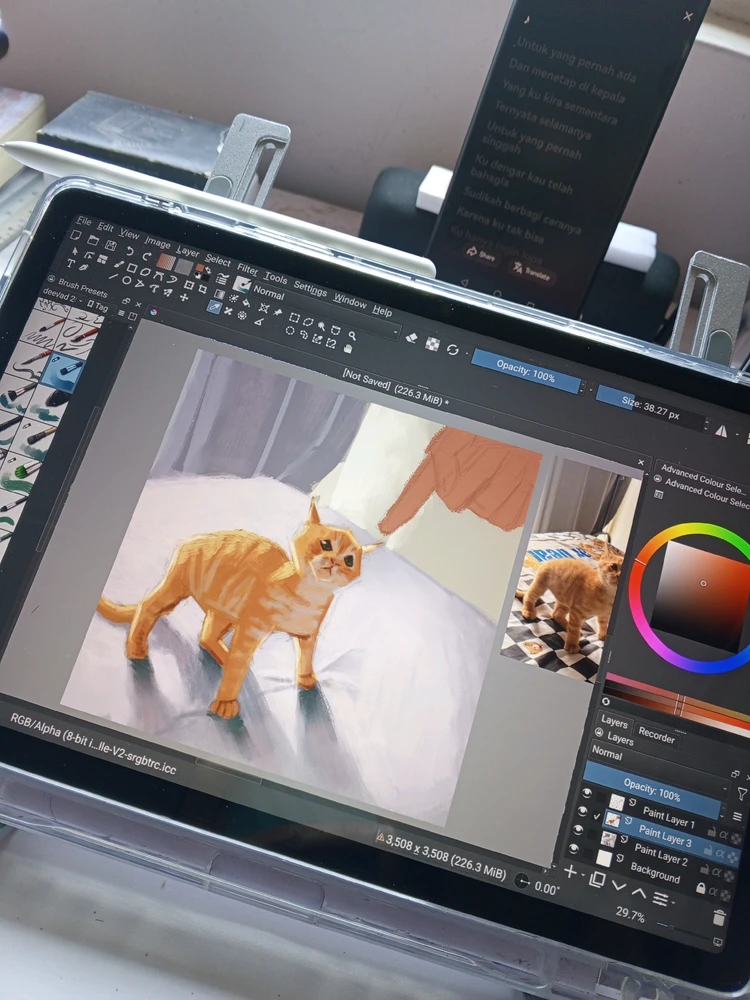
Task: Hide Paint Layer 2 with its eye icon
Action: click(578, 830)
